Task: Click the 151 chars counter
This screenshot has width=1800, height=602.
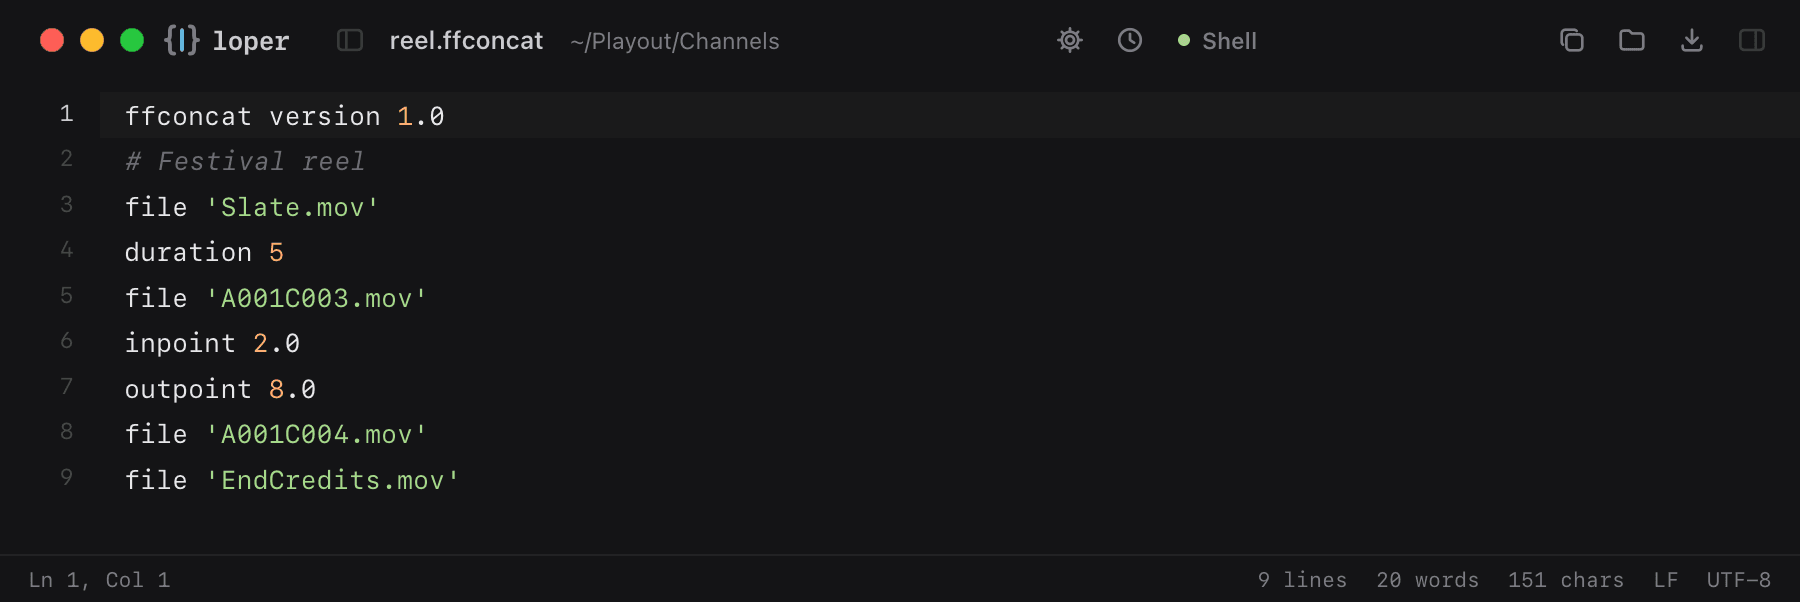Action: pos(1566,580)
